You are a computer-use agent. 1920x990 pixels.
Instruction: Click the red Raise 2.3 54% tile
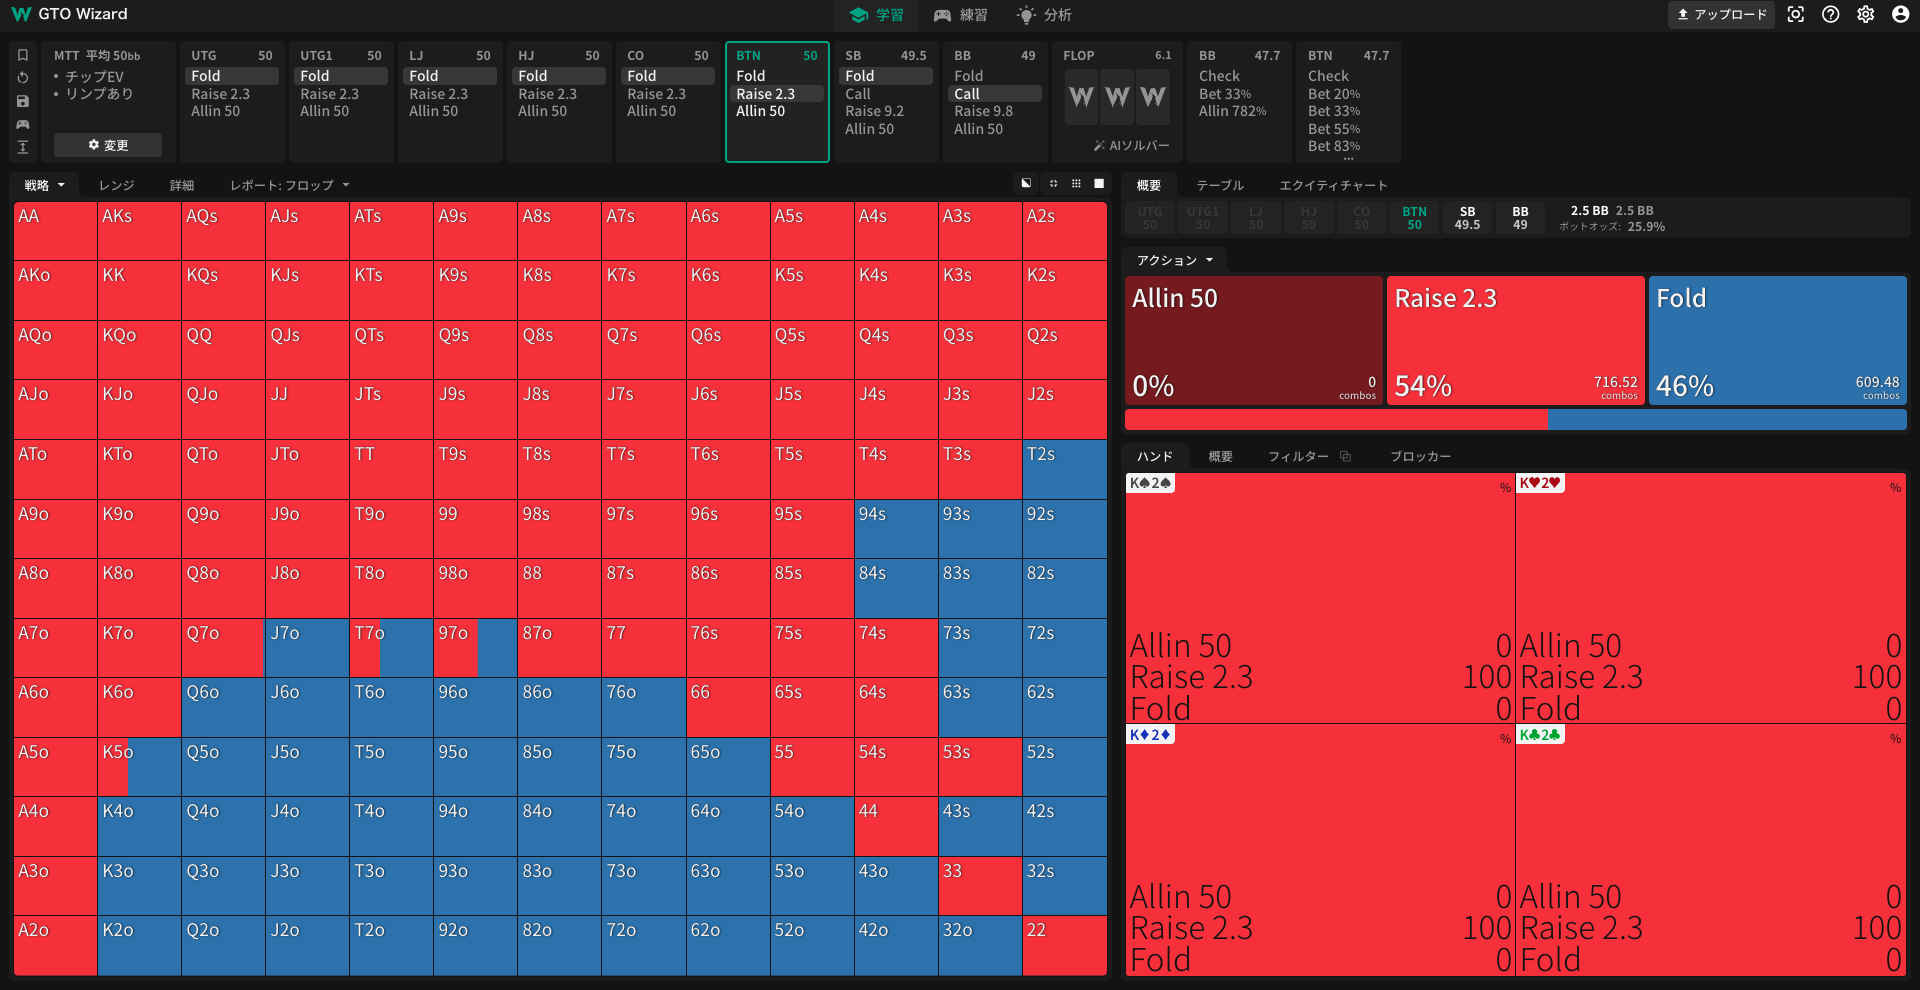click(1516, 340)
